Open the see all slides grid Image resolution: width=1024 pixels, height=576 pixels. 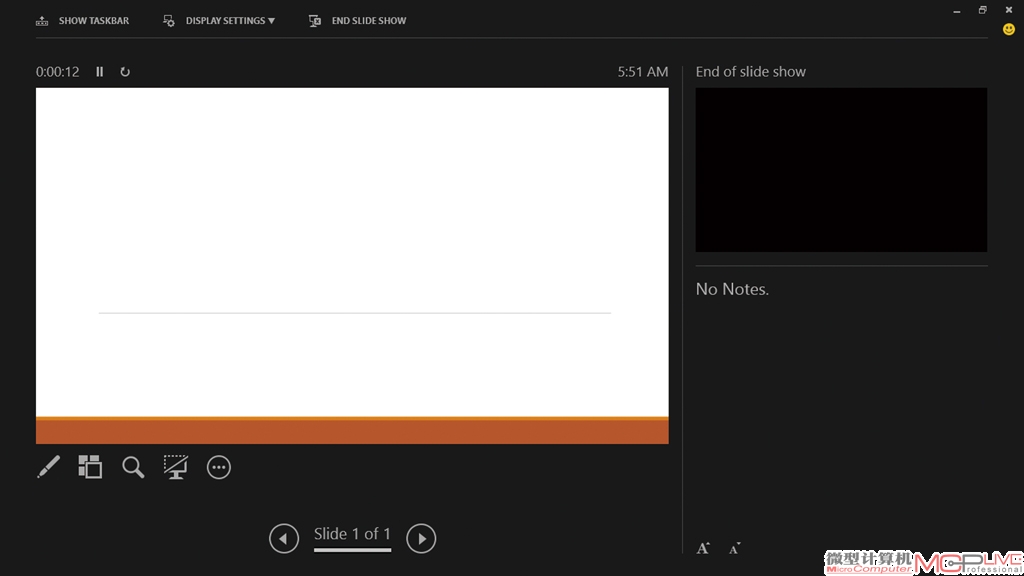(90, 467)
